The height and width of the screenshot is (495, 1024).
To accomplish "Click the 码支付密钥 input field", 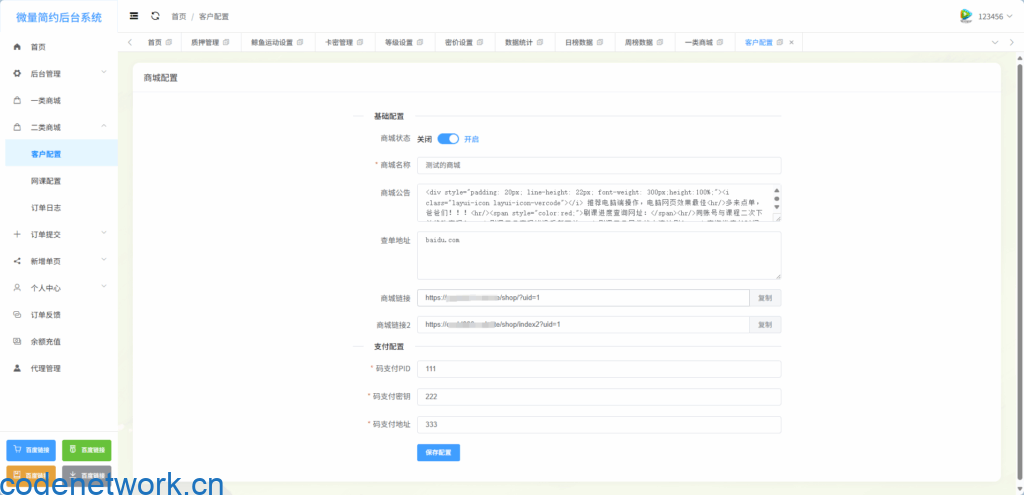I will pos(599,397).
